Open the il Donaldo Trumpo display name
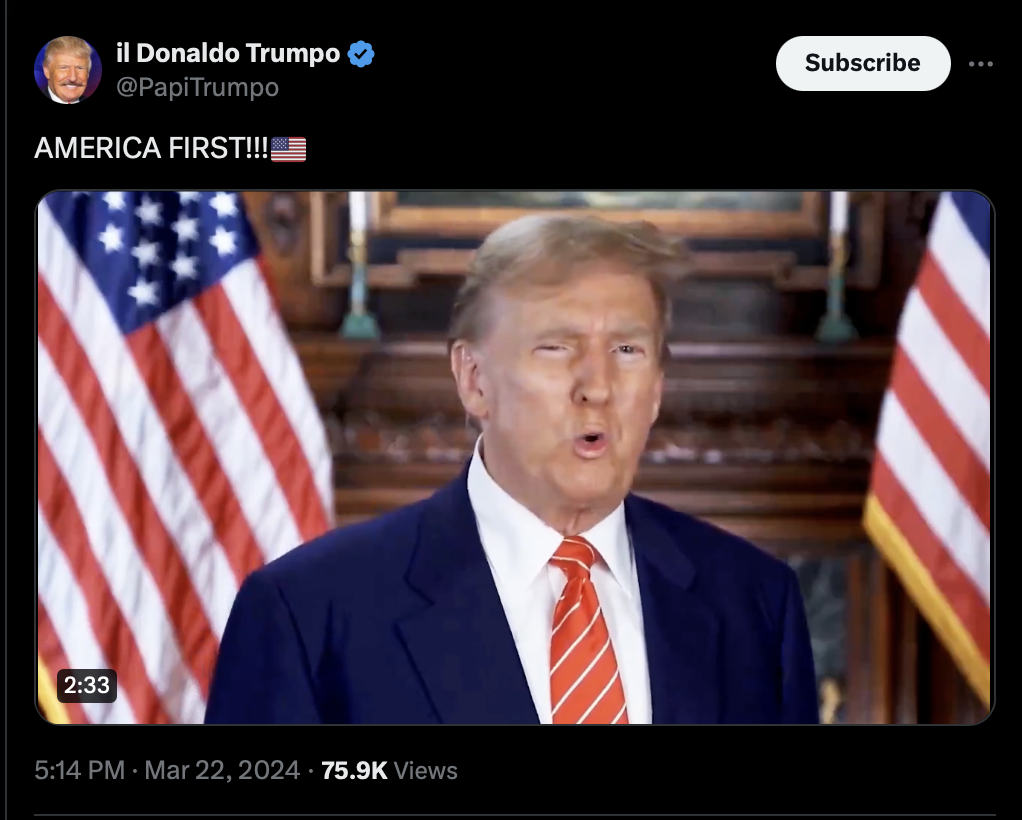Image resolution: width=1022 pixels, height=820 pixels. click(x=228, y=53)
